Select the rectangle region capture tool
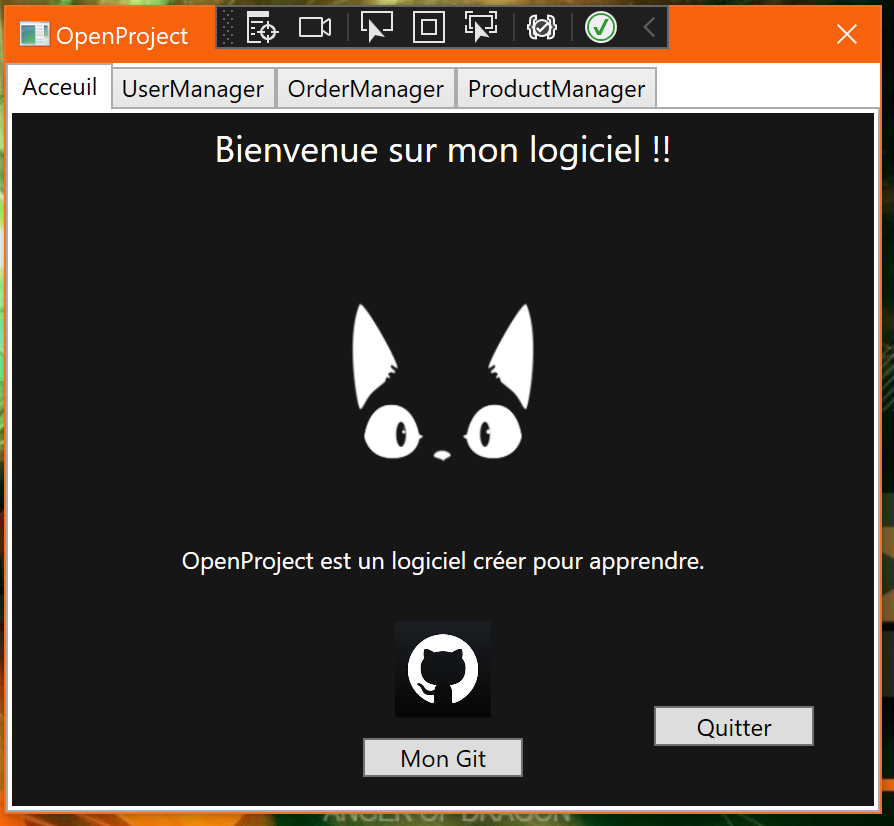Image resolution: width=894 pixels, height=826 pixels. coord(428,27)
